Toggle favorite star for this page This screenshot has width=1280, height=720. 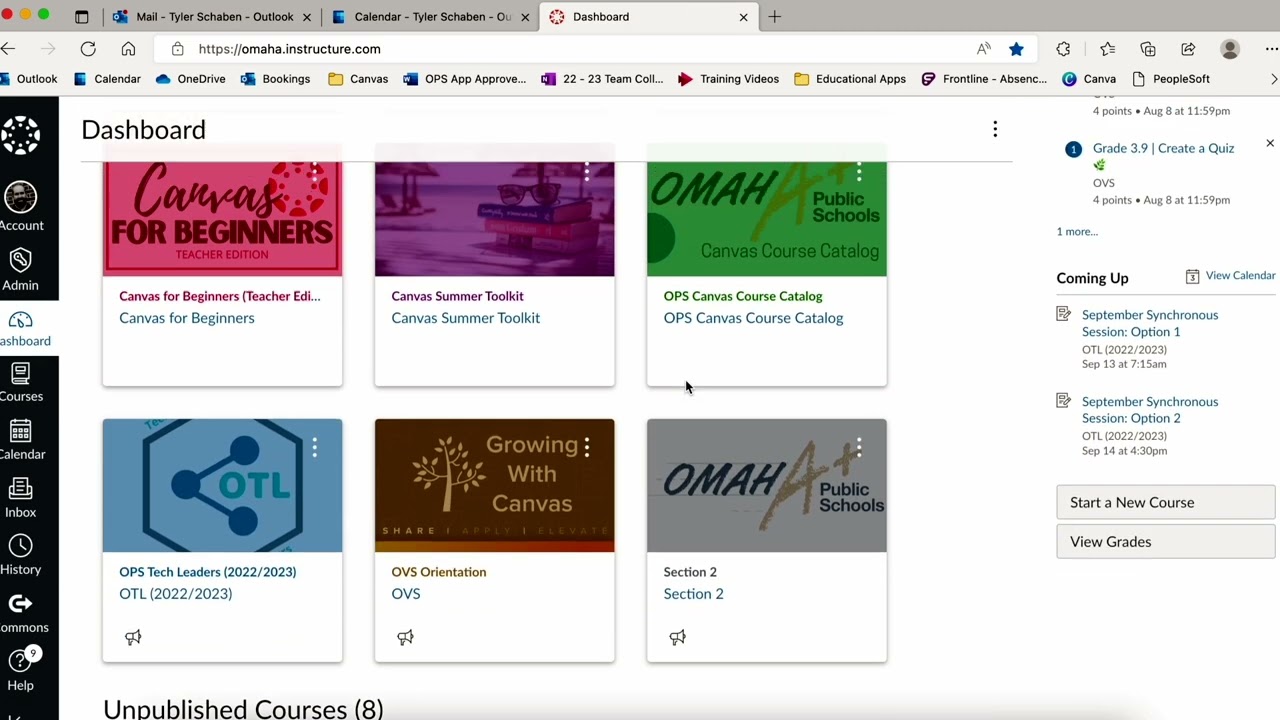coord(1016,49)
